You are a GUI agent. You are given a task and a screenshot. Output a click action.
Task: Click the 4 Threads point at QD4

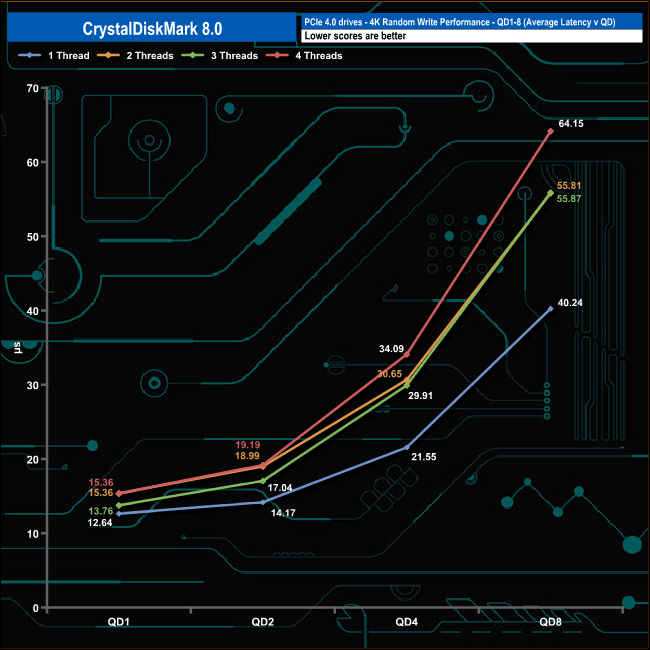(x=407, y=354)
